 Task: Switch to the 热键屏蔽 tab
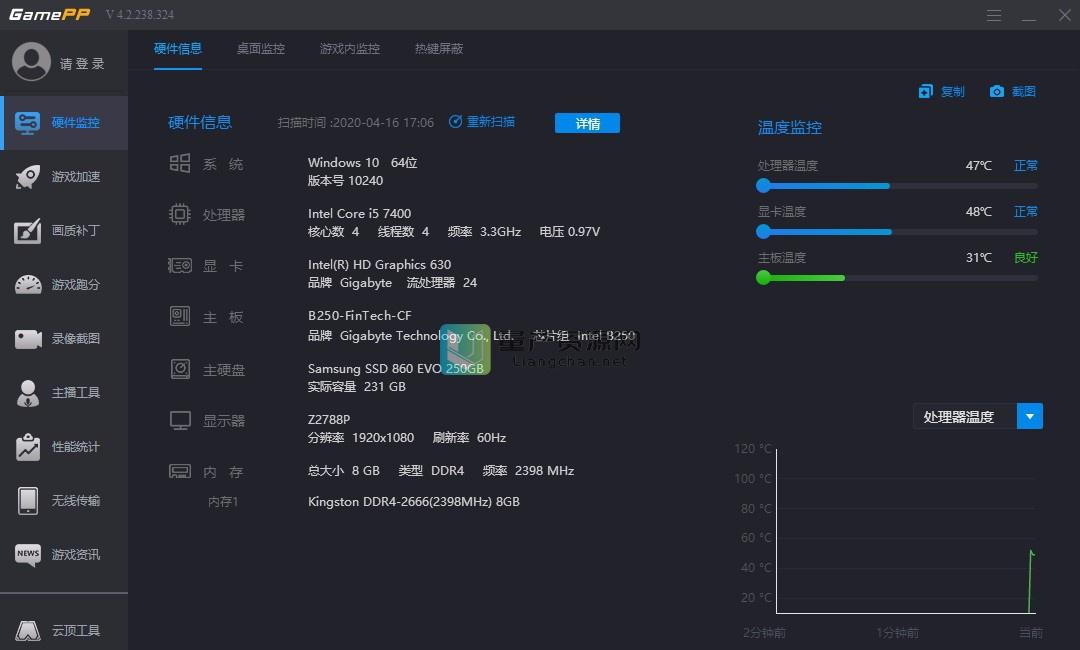(439, 49)
